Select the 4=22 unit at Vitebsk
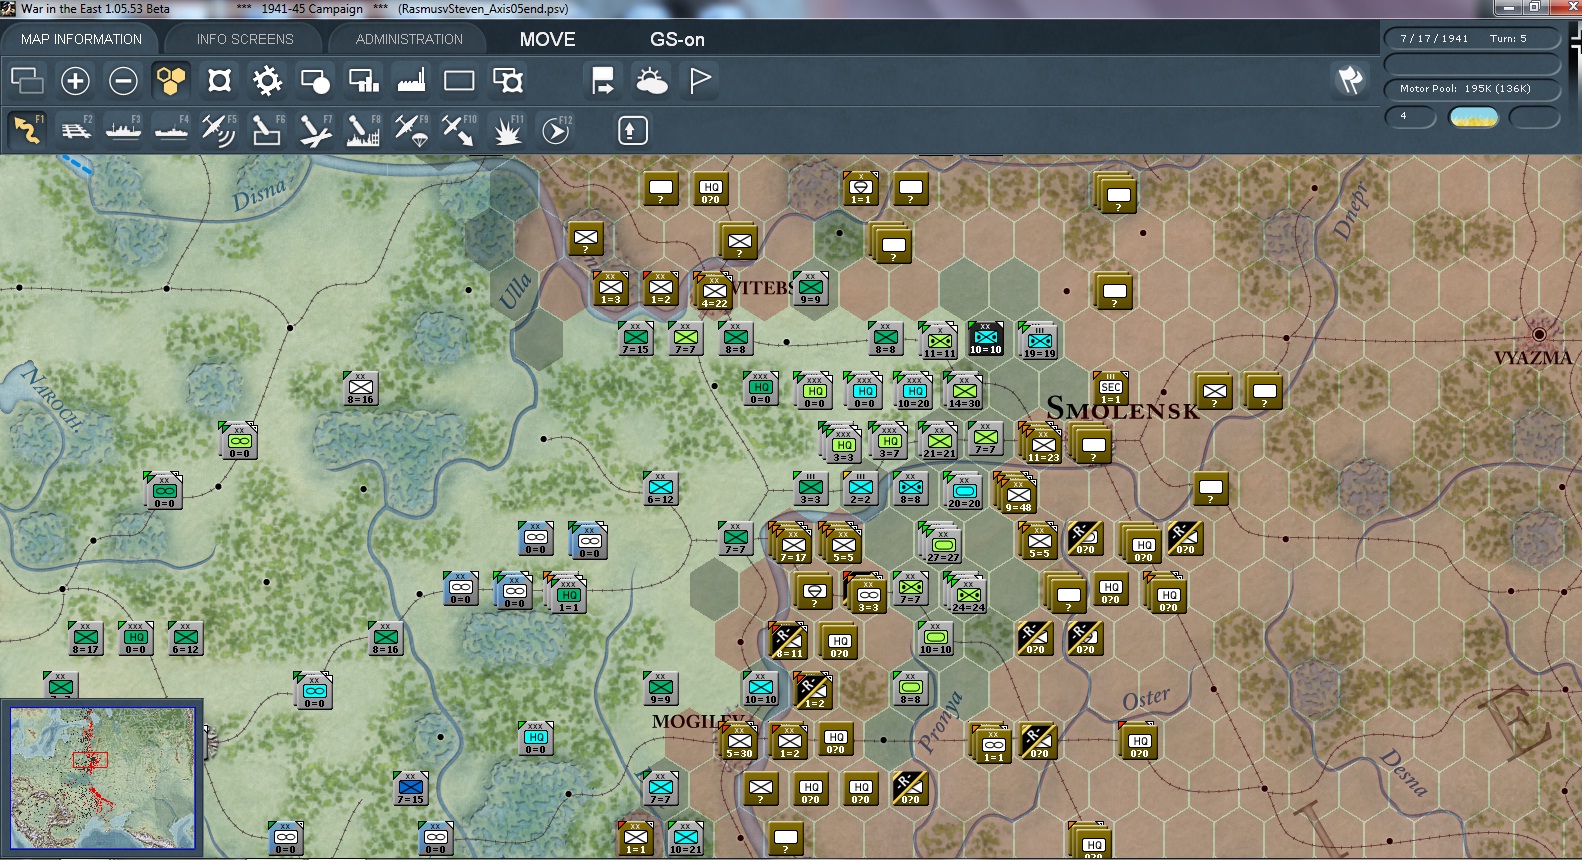Image resolution: width=1582 pixels, height=860 pixels. (714, 291)
